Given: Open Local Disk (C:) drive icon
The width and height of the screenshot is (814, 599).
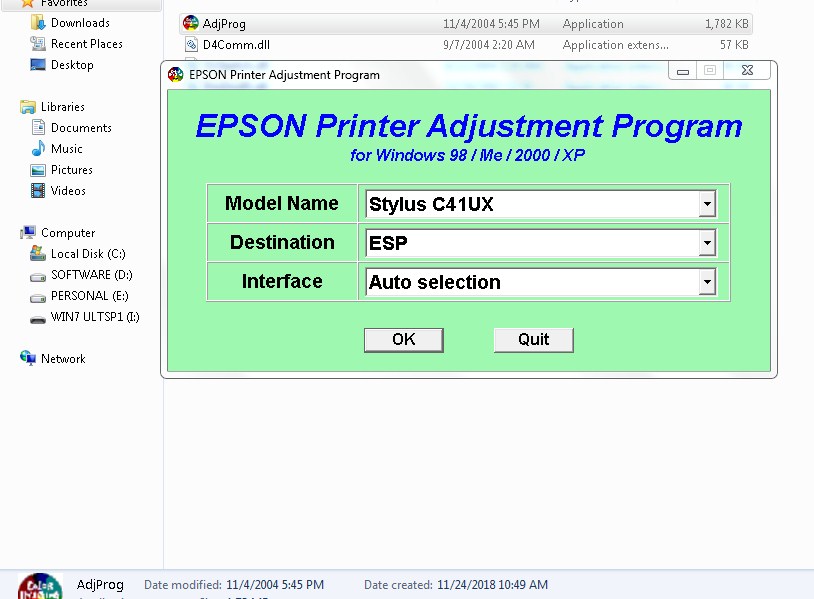Looking at the screenshot, I should click(x=38, y=253).
